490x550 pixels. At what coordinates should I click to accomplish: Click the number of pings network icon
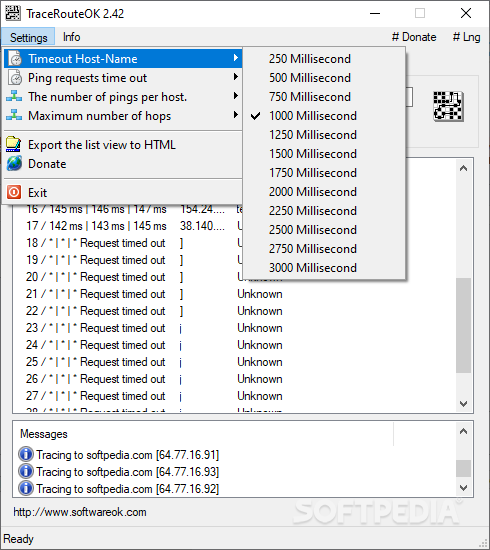tap(14, 96)
